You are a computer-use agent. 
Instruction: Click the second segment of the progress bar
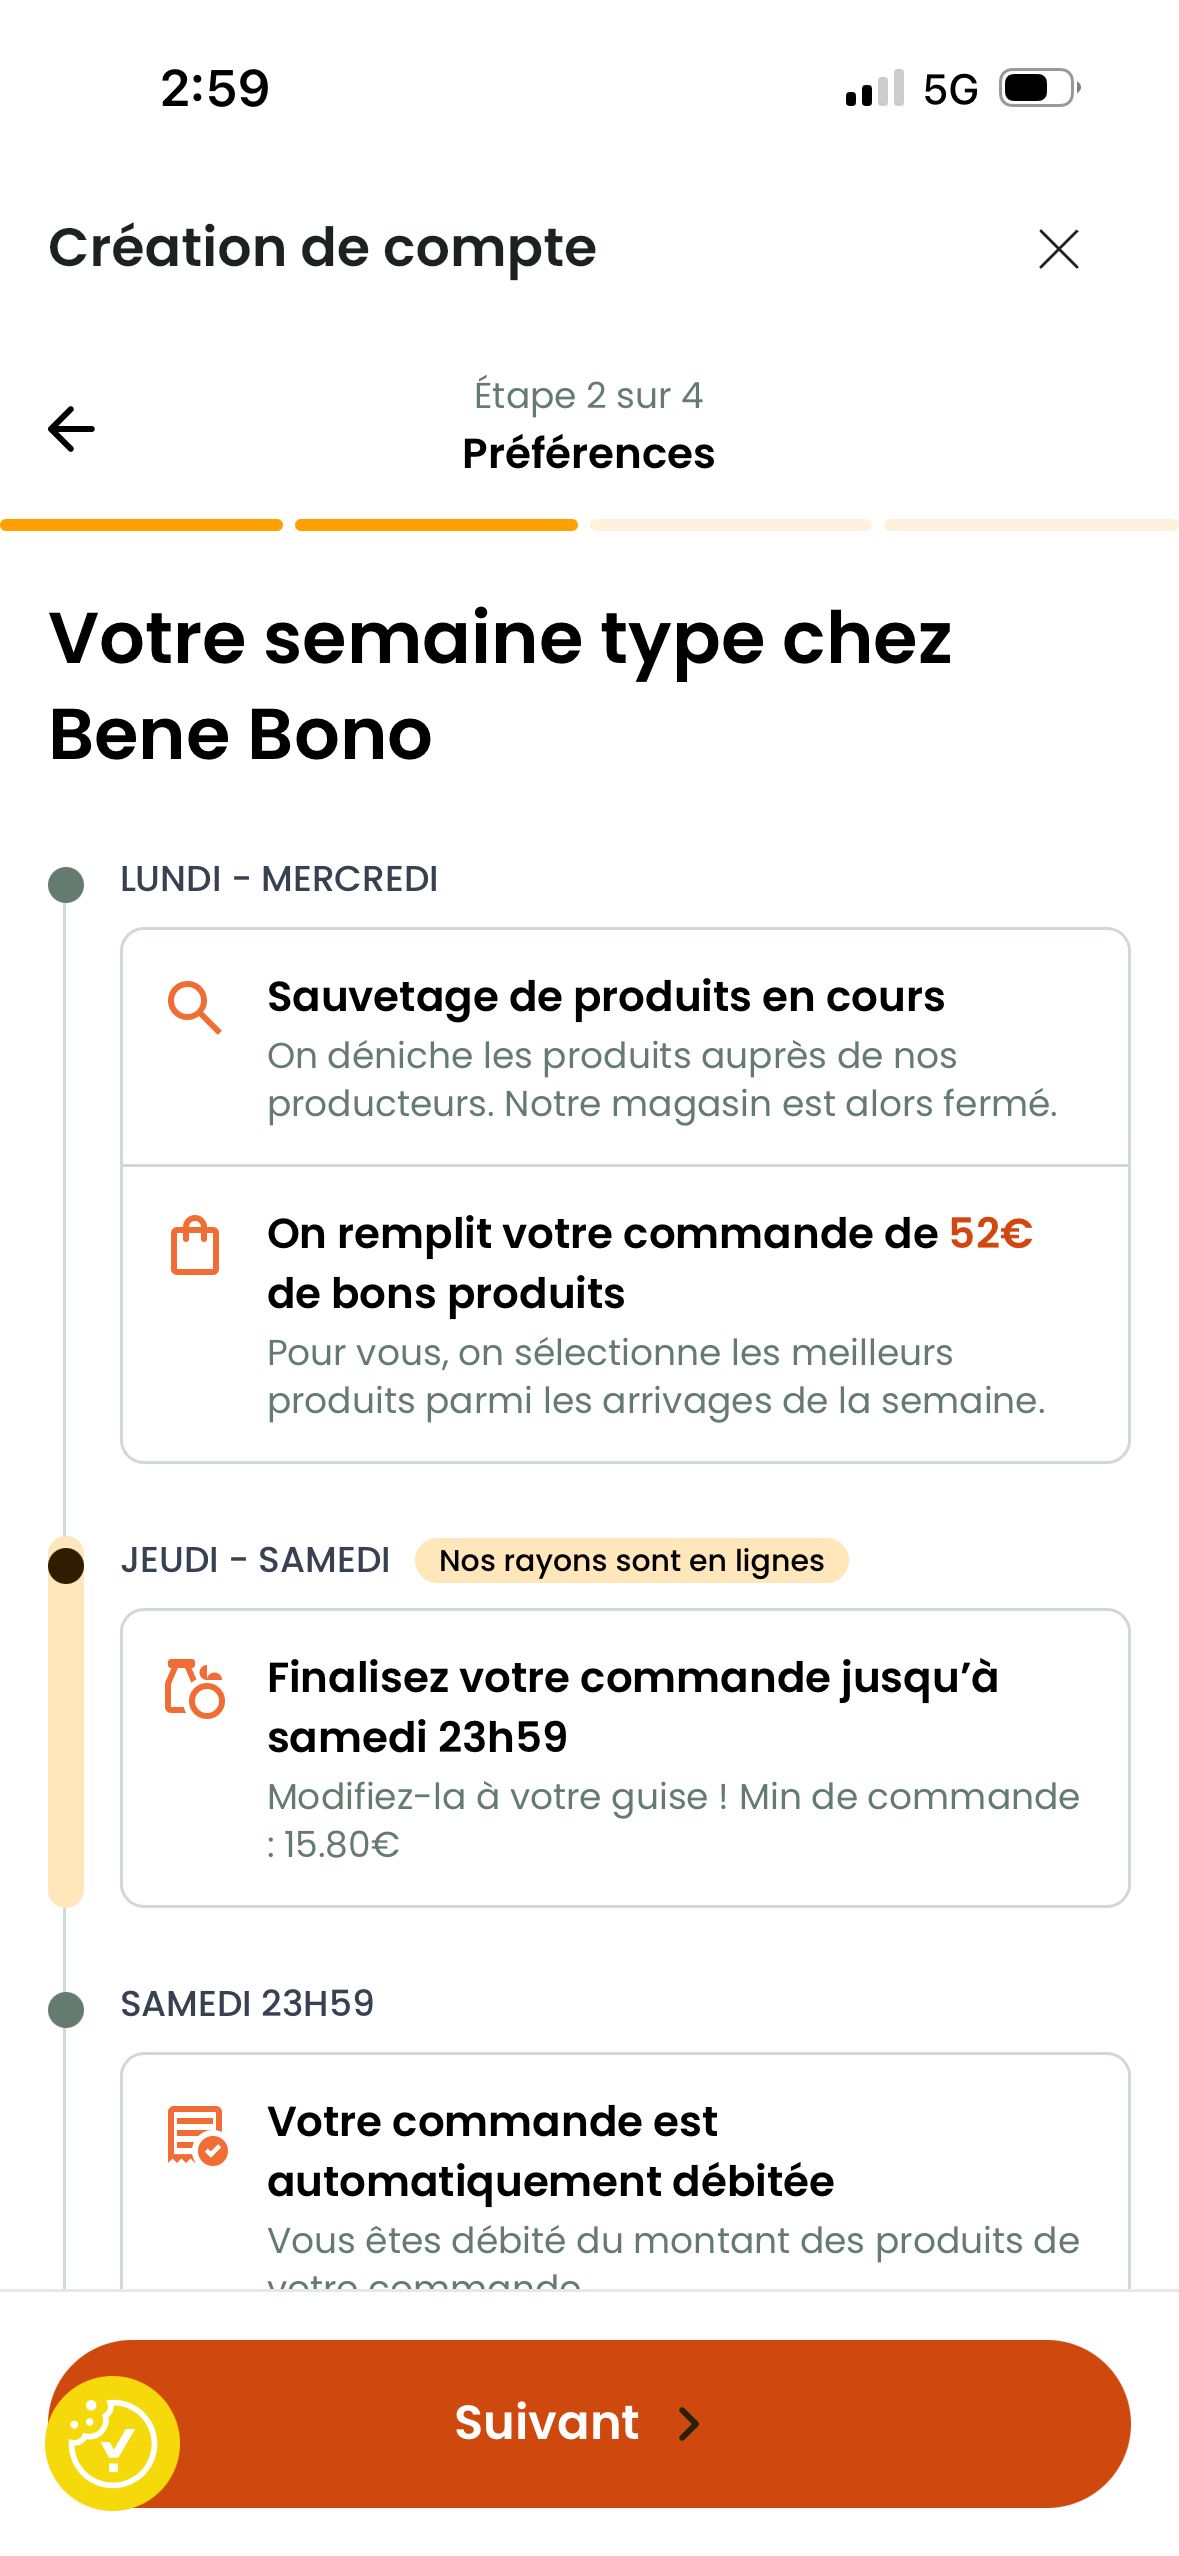[x=435, y=524]
